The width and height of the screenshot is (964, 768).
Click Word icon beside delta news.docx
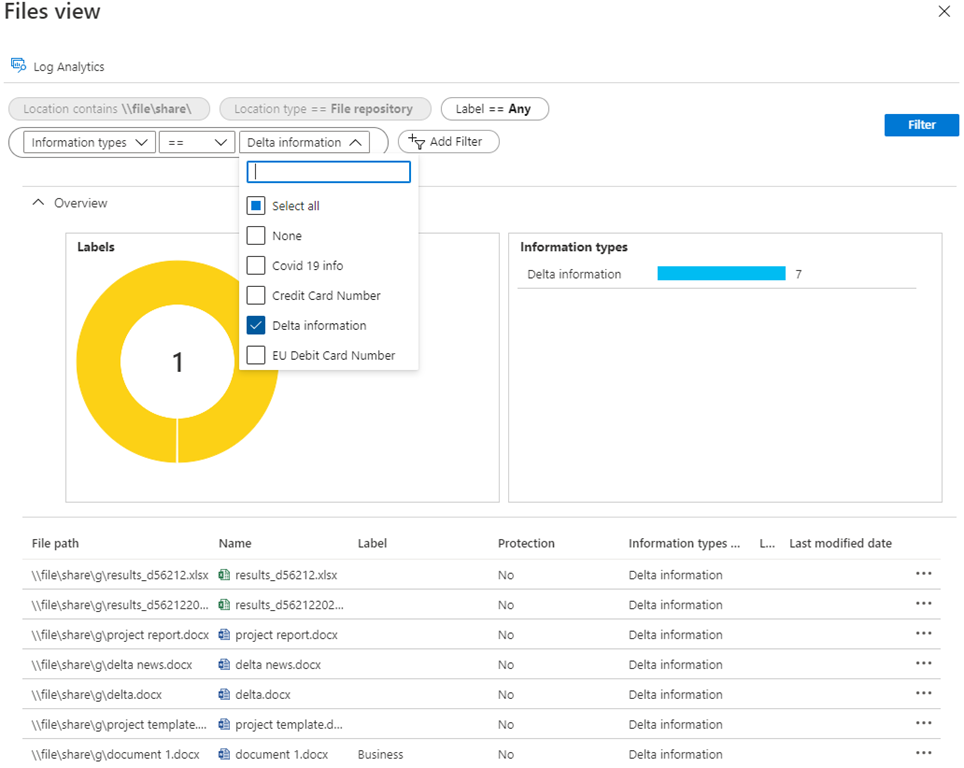(x=225, y=665)
